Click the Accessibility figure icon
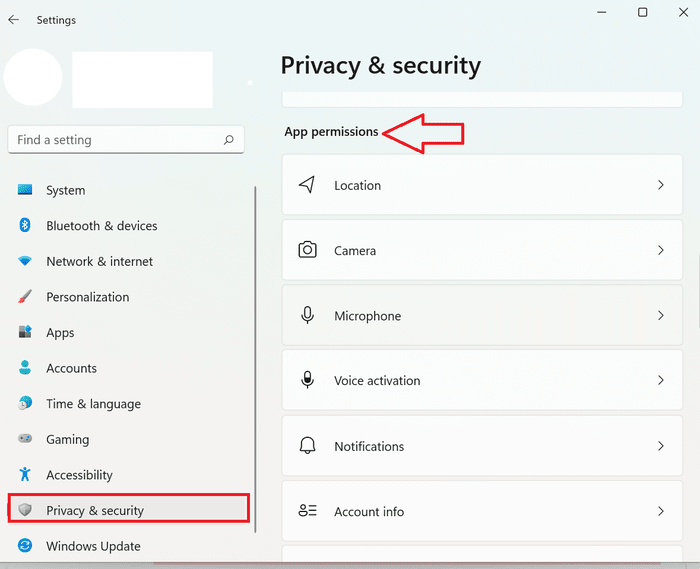Viewport: 700px width, 569px height. coord(25,474)
